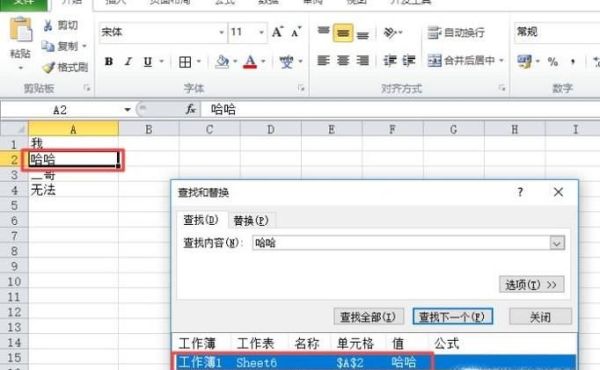Switch to the 替换 tab
Image resolution: width=600 pixels, height=370 pixels.
[x=251, y=221]
